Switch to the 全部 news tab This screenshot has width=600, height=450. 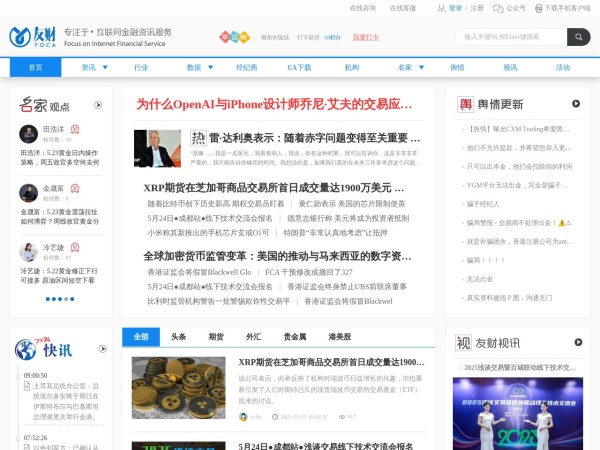coord(141,337)
